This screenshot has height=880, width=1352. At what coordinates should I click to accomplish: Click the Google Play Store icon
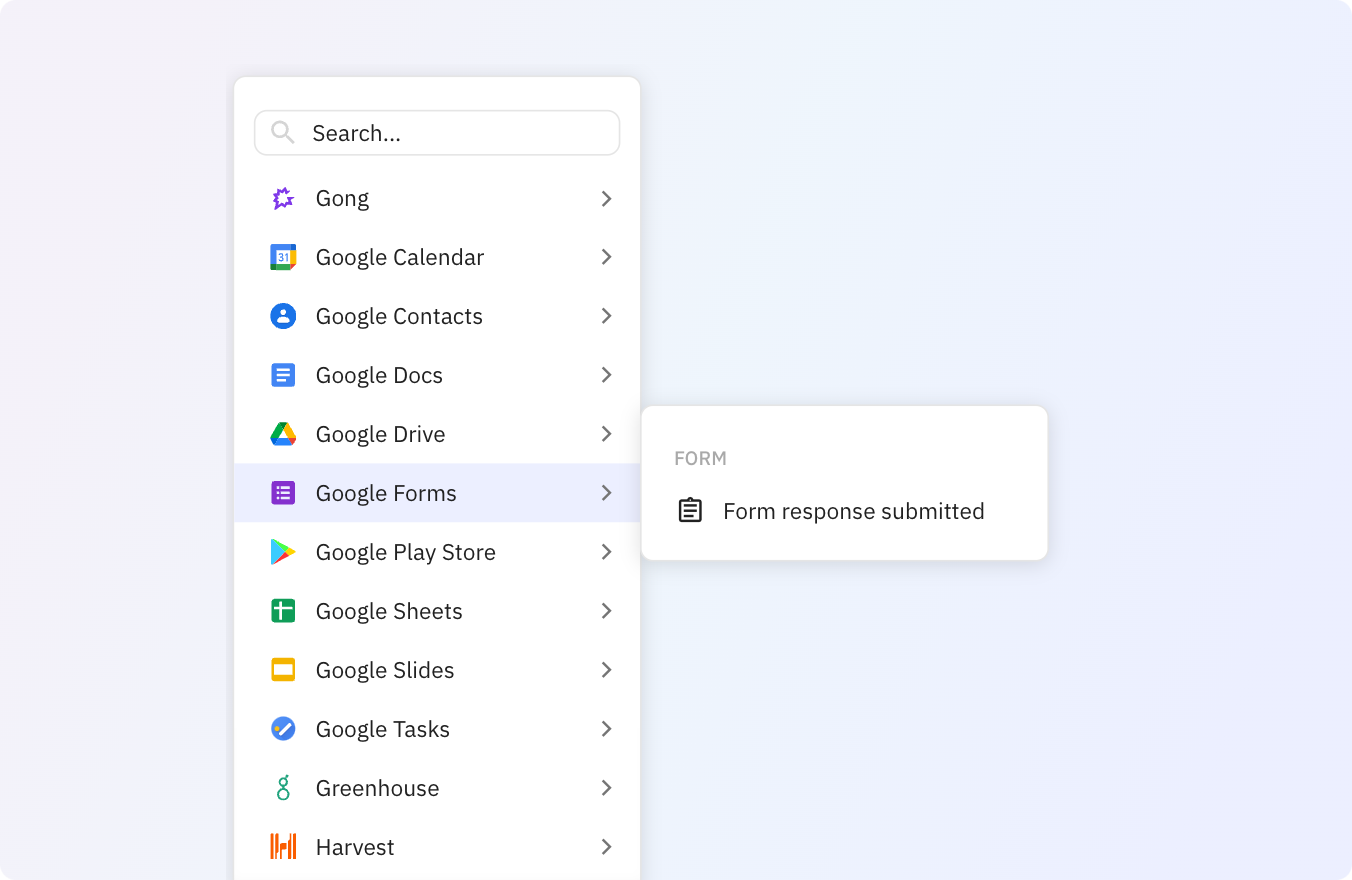[283, 552]
